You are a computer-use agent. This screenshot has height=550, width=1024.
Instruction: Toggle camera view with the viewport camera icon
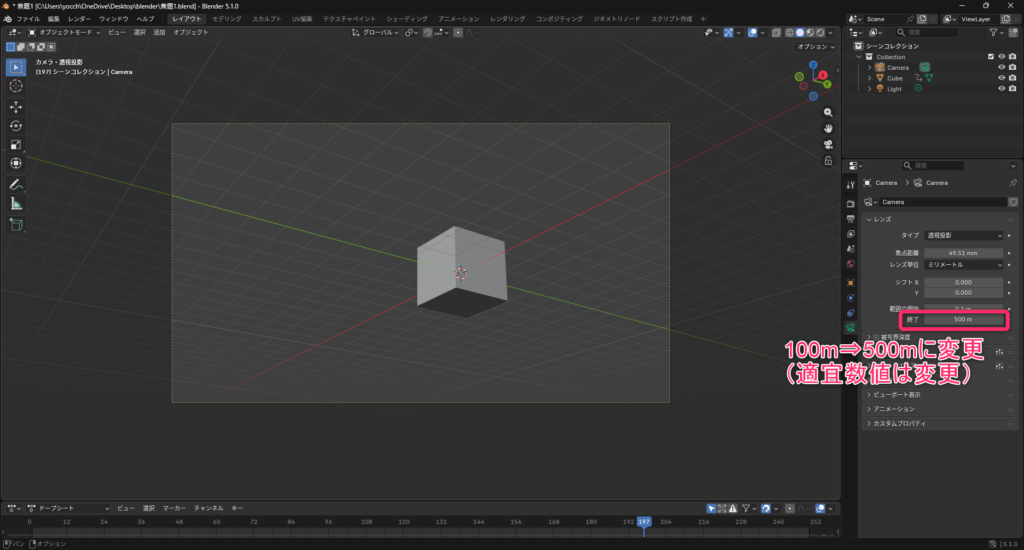pyautogui.click(x=828, y=144)
